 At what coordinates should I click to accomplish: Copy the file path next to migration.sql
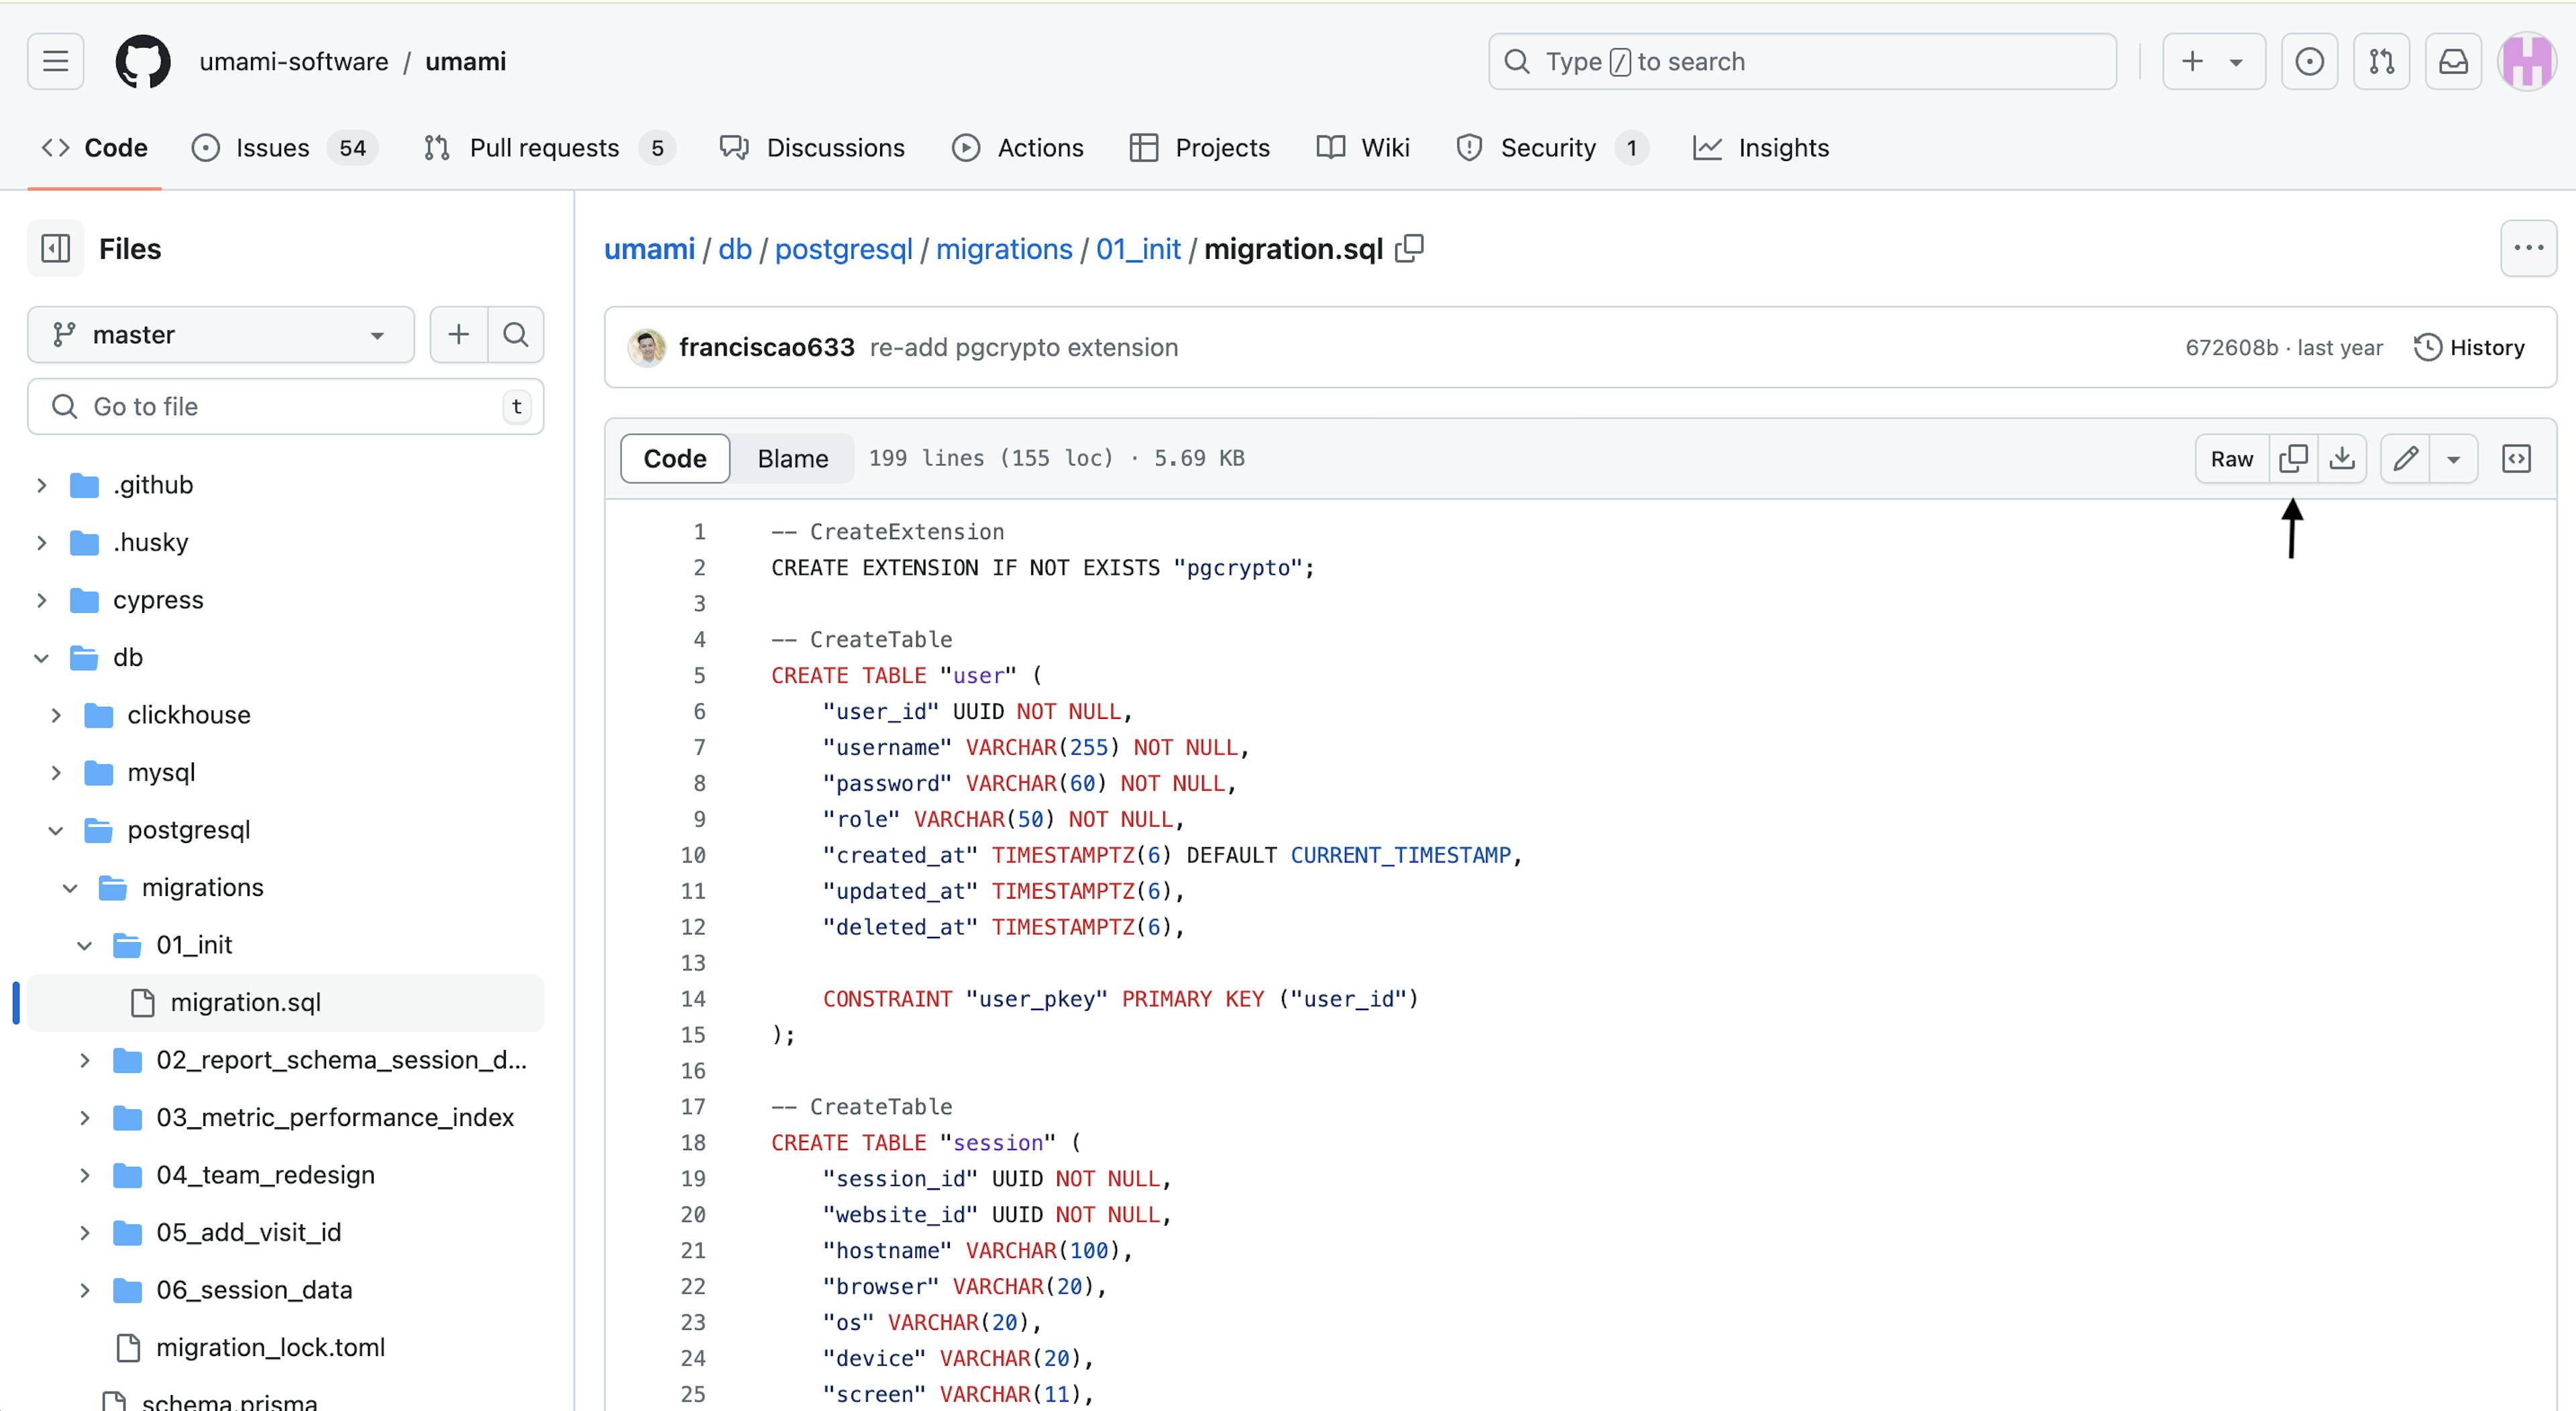1409,248
